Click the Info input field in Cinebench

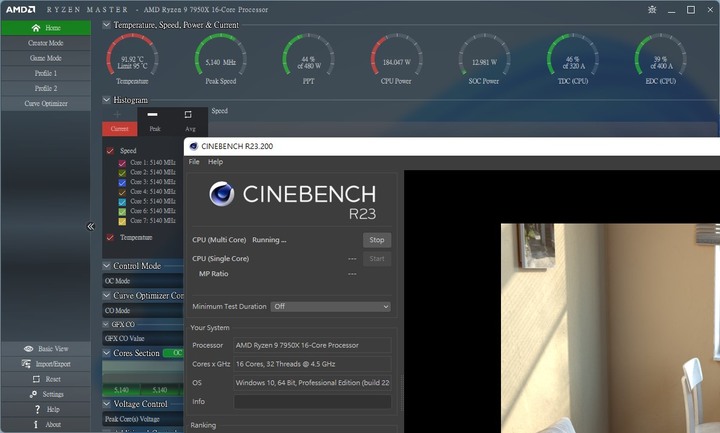tap(312, 401)
